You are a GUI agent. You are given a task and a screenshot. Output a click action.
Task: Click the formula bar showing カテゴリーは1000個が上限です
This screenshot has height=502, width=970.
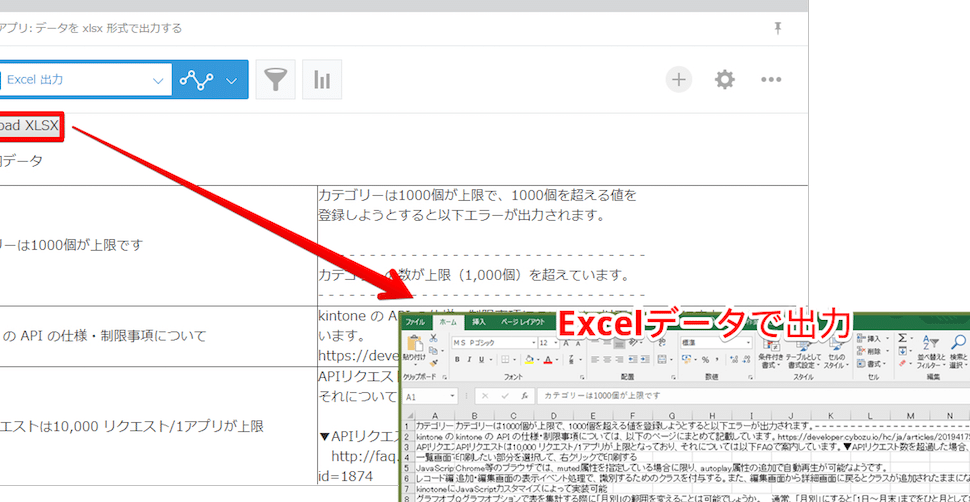point(752,396)
